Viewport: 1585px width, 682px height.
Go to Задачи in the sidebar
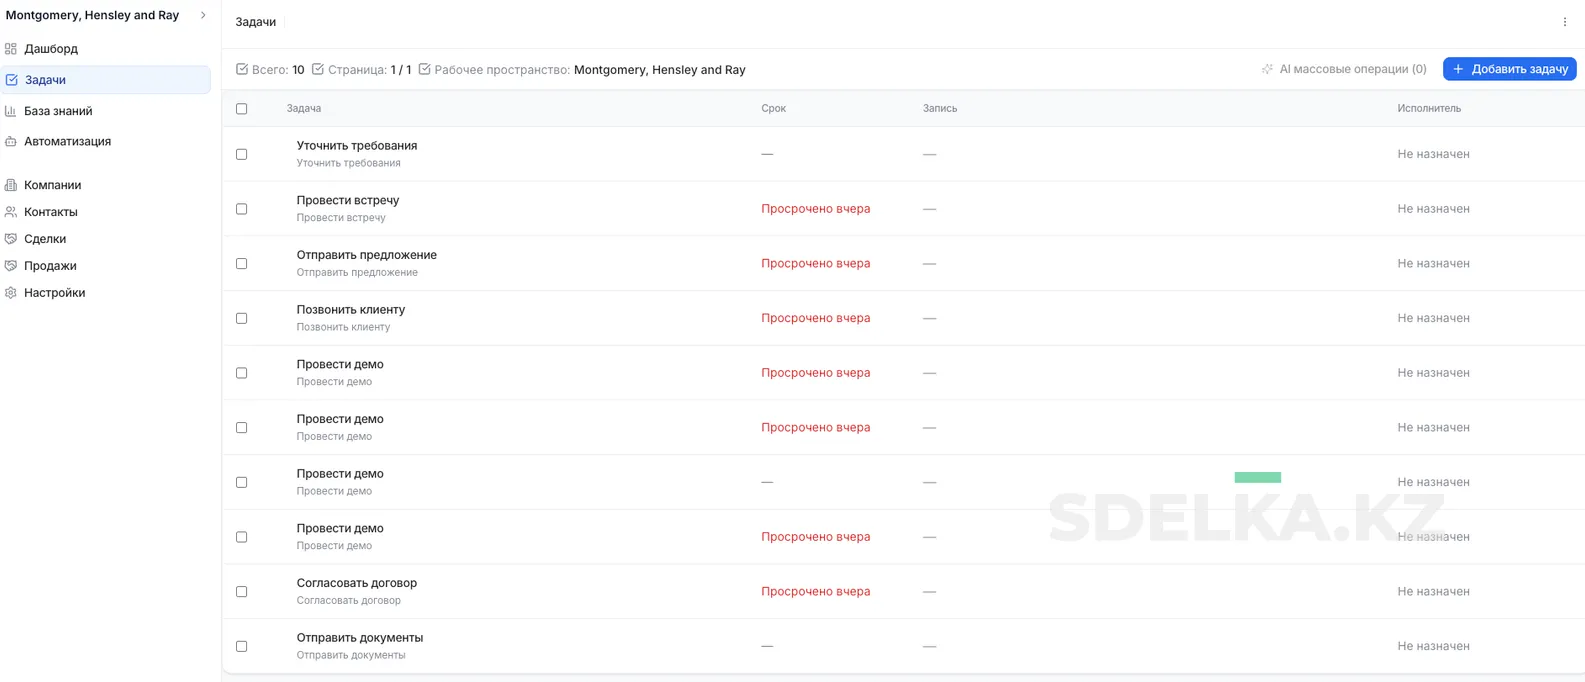pyautogui.click(x=45, y=80)
